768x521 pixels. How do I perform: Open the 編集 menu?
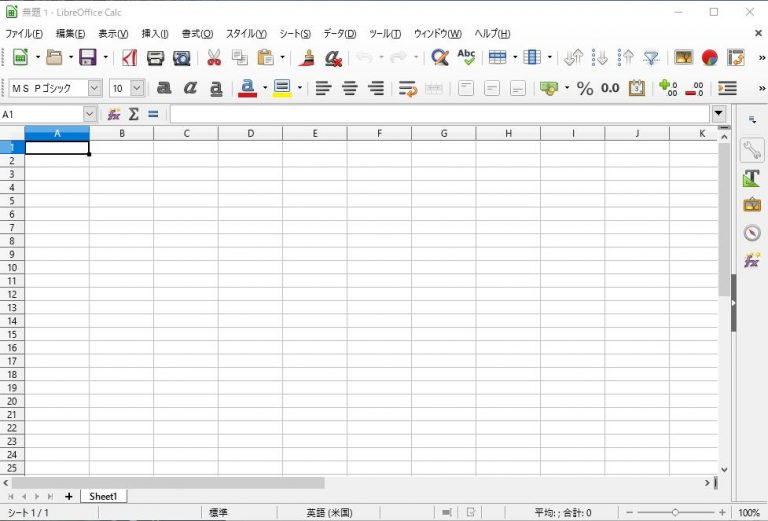tap(71, 34)
